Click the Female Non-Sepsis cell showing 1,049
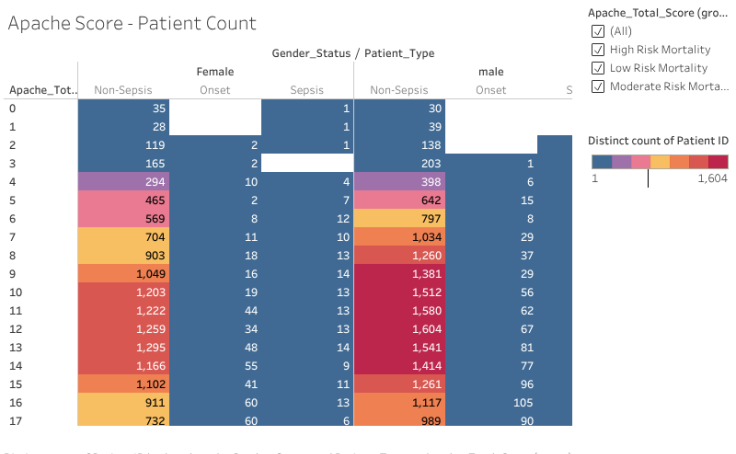736x454 pixels. click(123, 273)
